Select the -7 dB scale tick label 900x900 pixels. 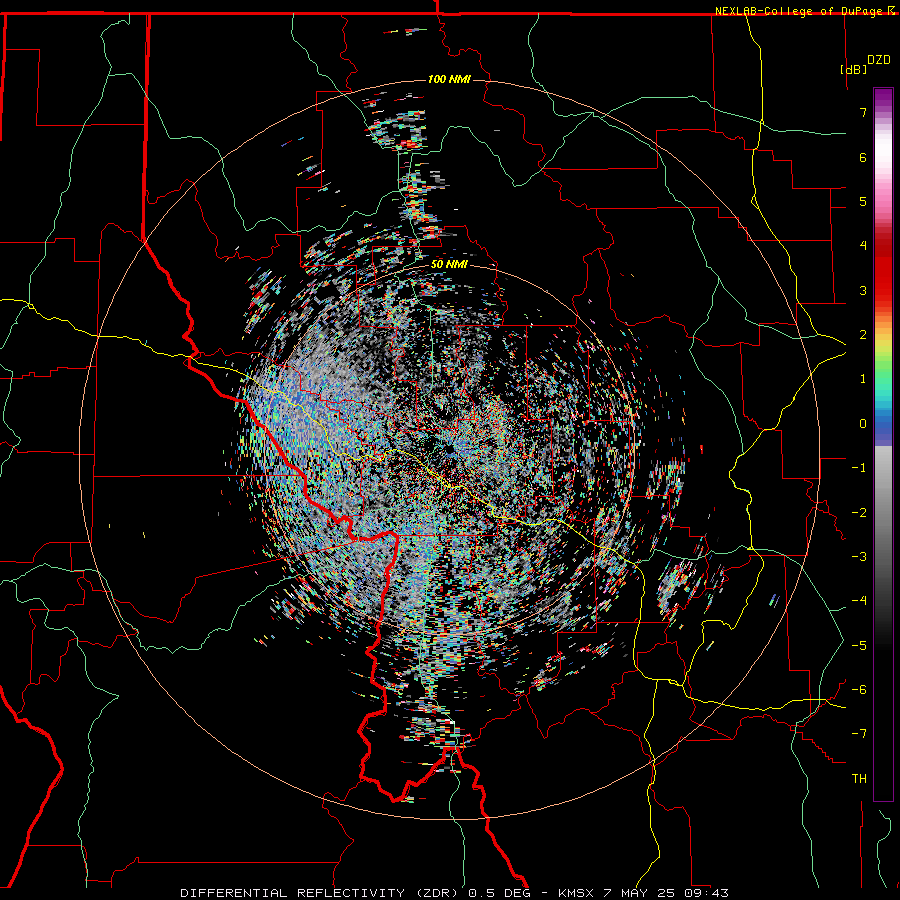(859, 734)
